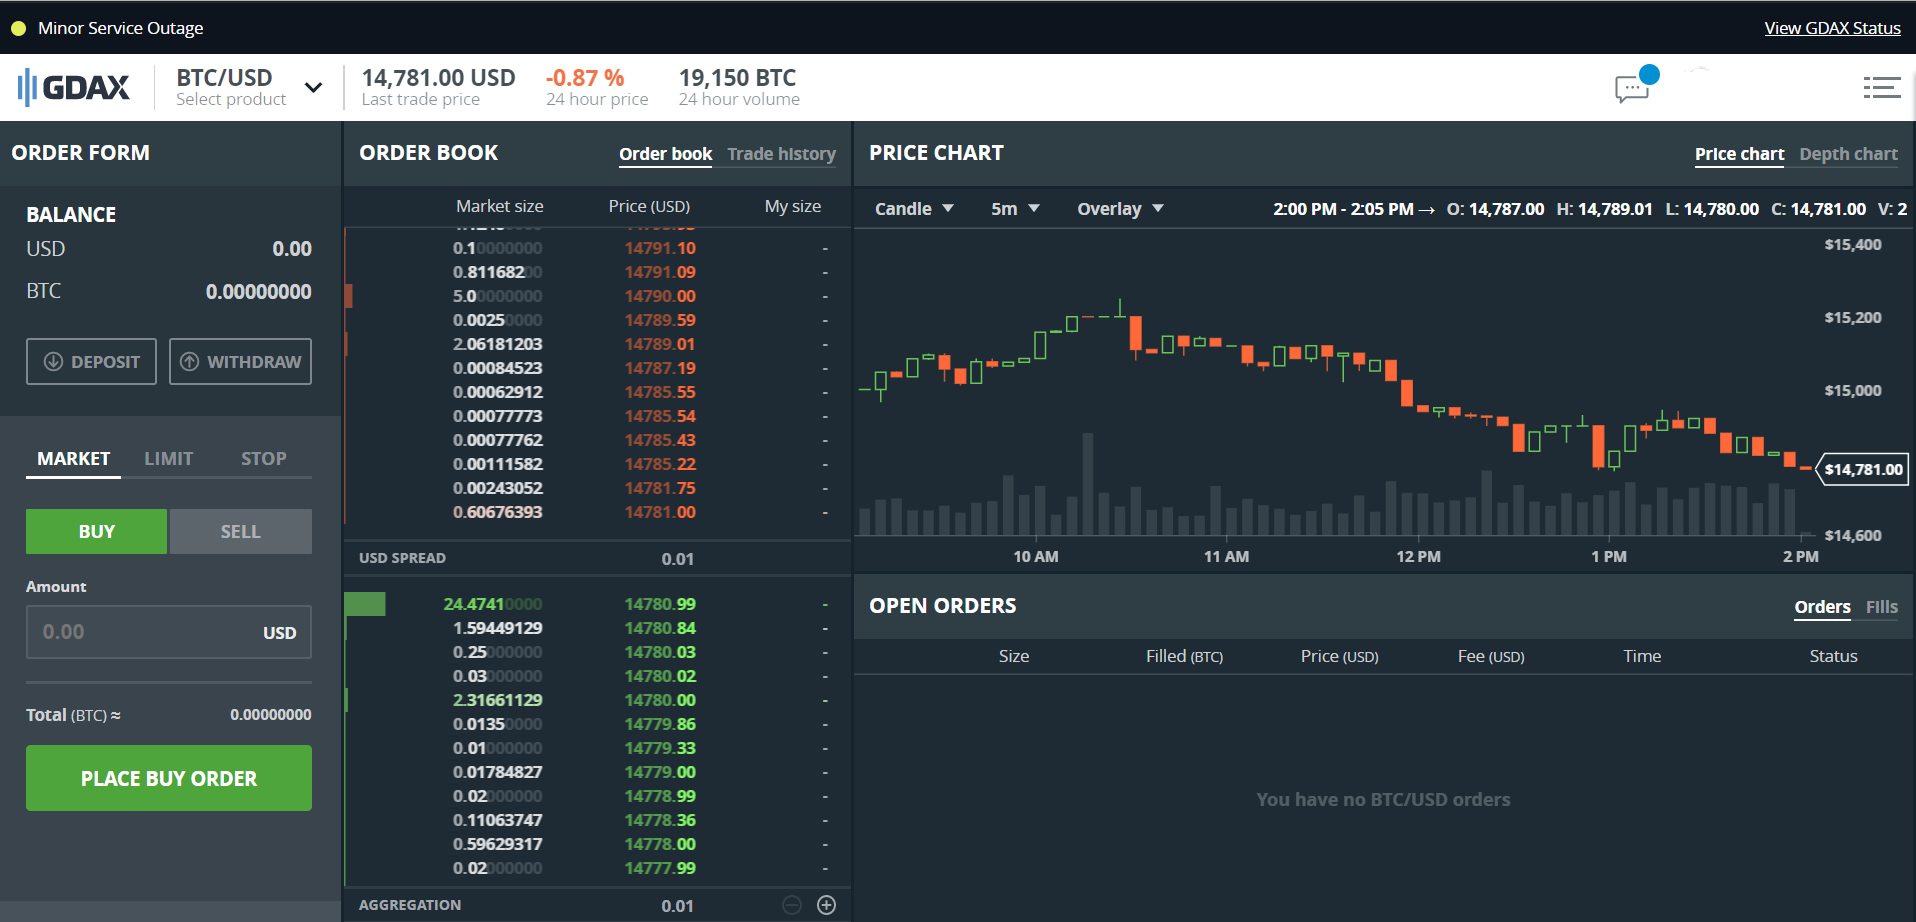Click ask price 14781.00 in order book
The height and width of the screenshot is (922, 1916).
tap(660, 512)
